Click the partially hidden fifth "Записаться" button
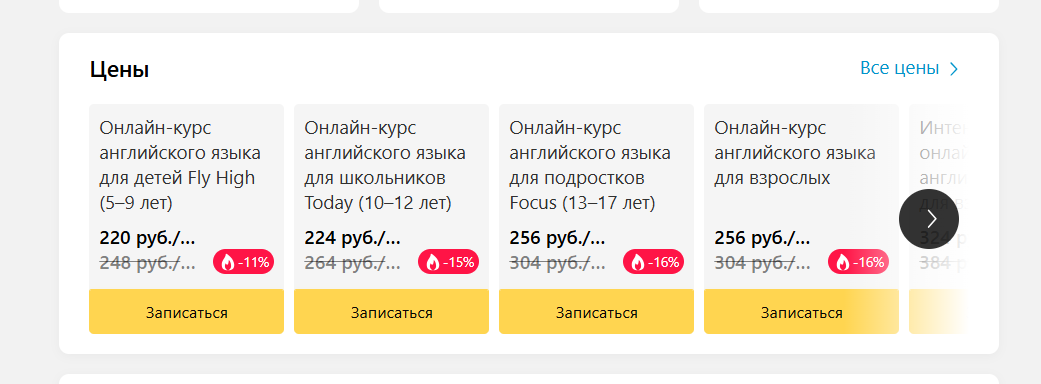Screen dimensions: 1041x384 [936, 312]
